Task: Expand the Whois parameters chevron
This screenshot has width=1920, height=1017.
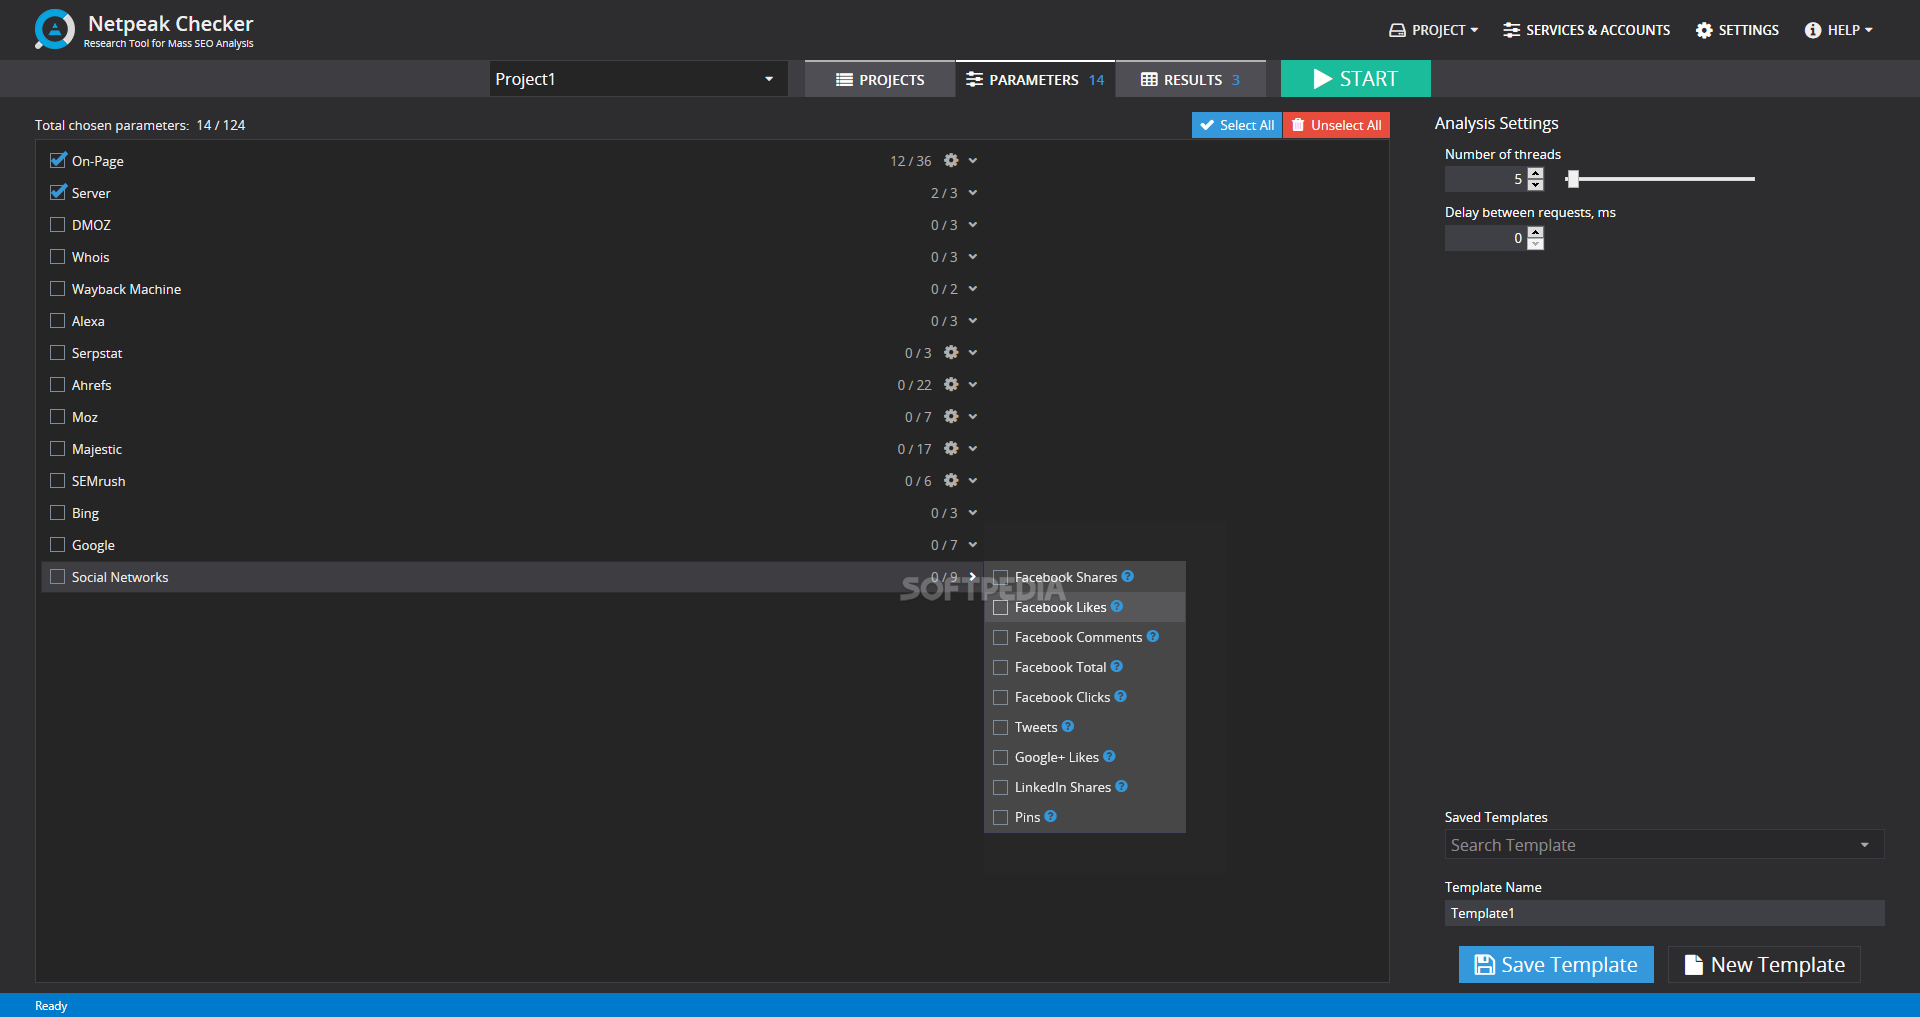Action: pos(973,256)
